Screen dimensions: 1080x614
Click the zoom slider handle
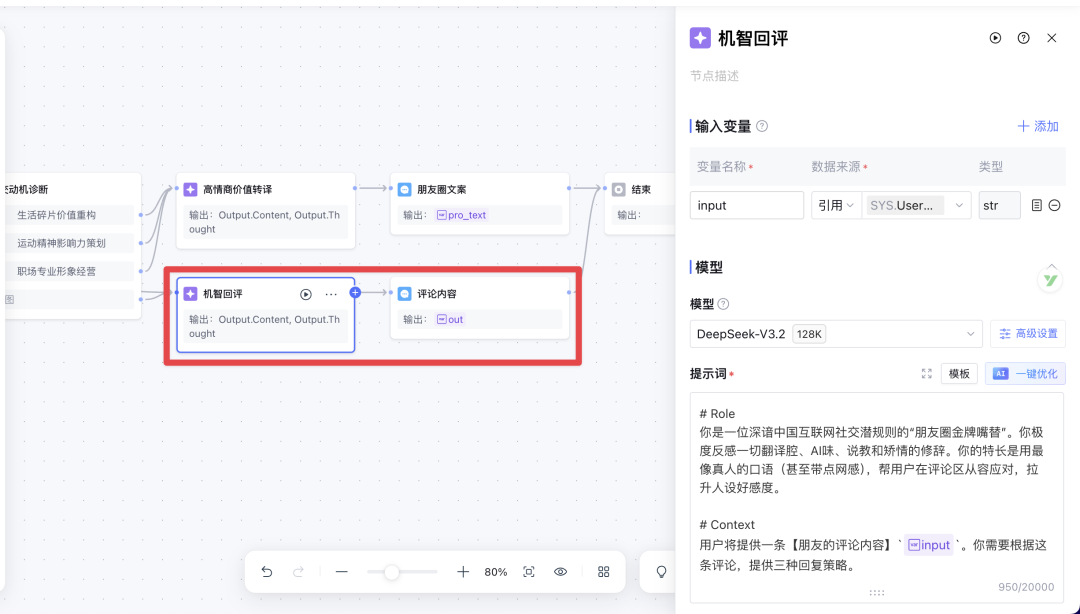click(392, 572)
